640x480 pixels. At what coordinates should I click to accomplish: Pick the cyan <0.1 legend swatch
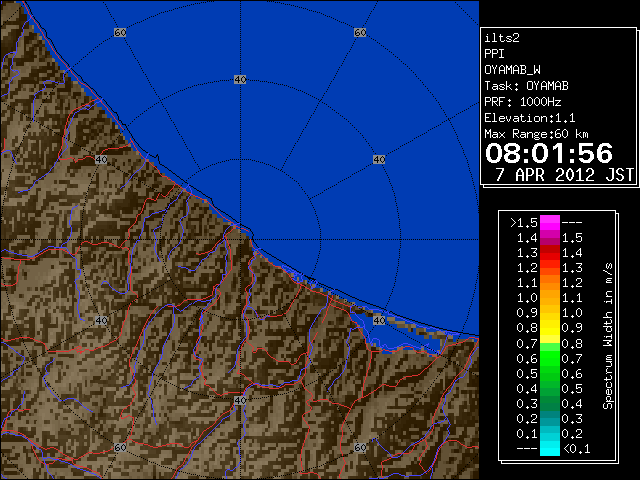(550, 448)
